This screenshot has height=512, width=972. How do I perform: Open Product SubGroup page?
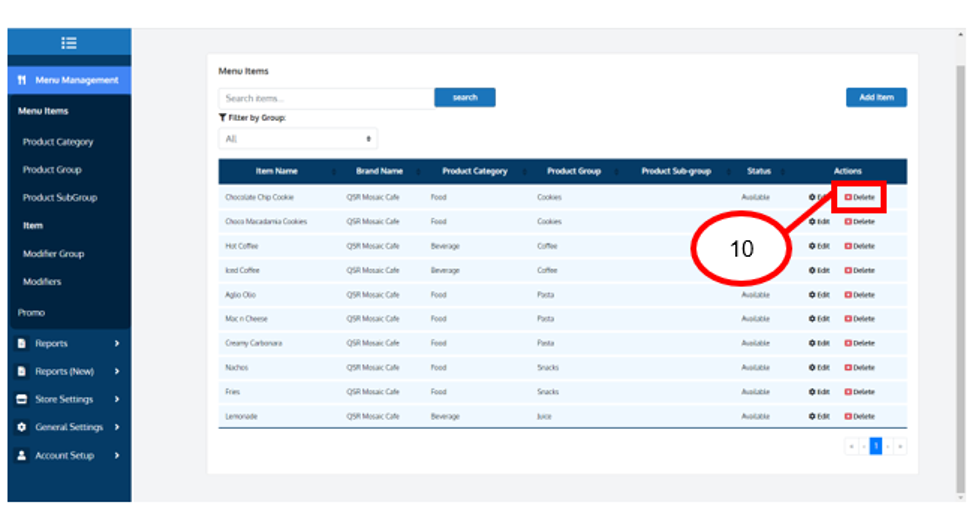(x=60, y=198)
